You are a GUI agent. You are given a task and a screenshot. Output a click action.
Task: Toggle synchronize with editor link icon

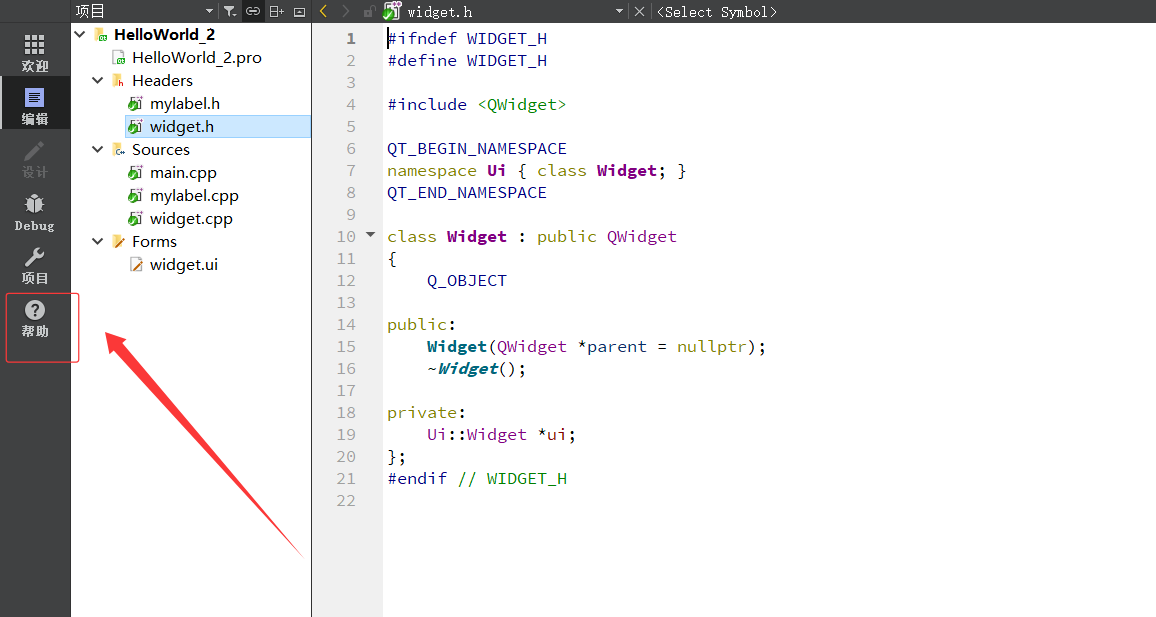click(253, 11)
